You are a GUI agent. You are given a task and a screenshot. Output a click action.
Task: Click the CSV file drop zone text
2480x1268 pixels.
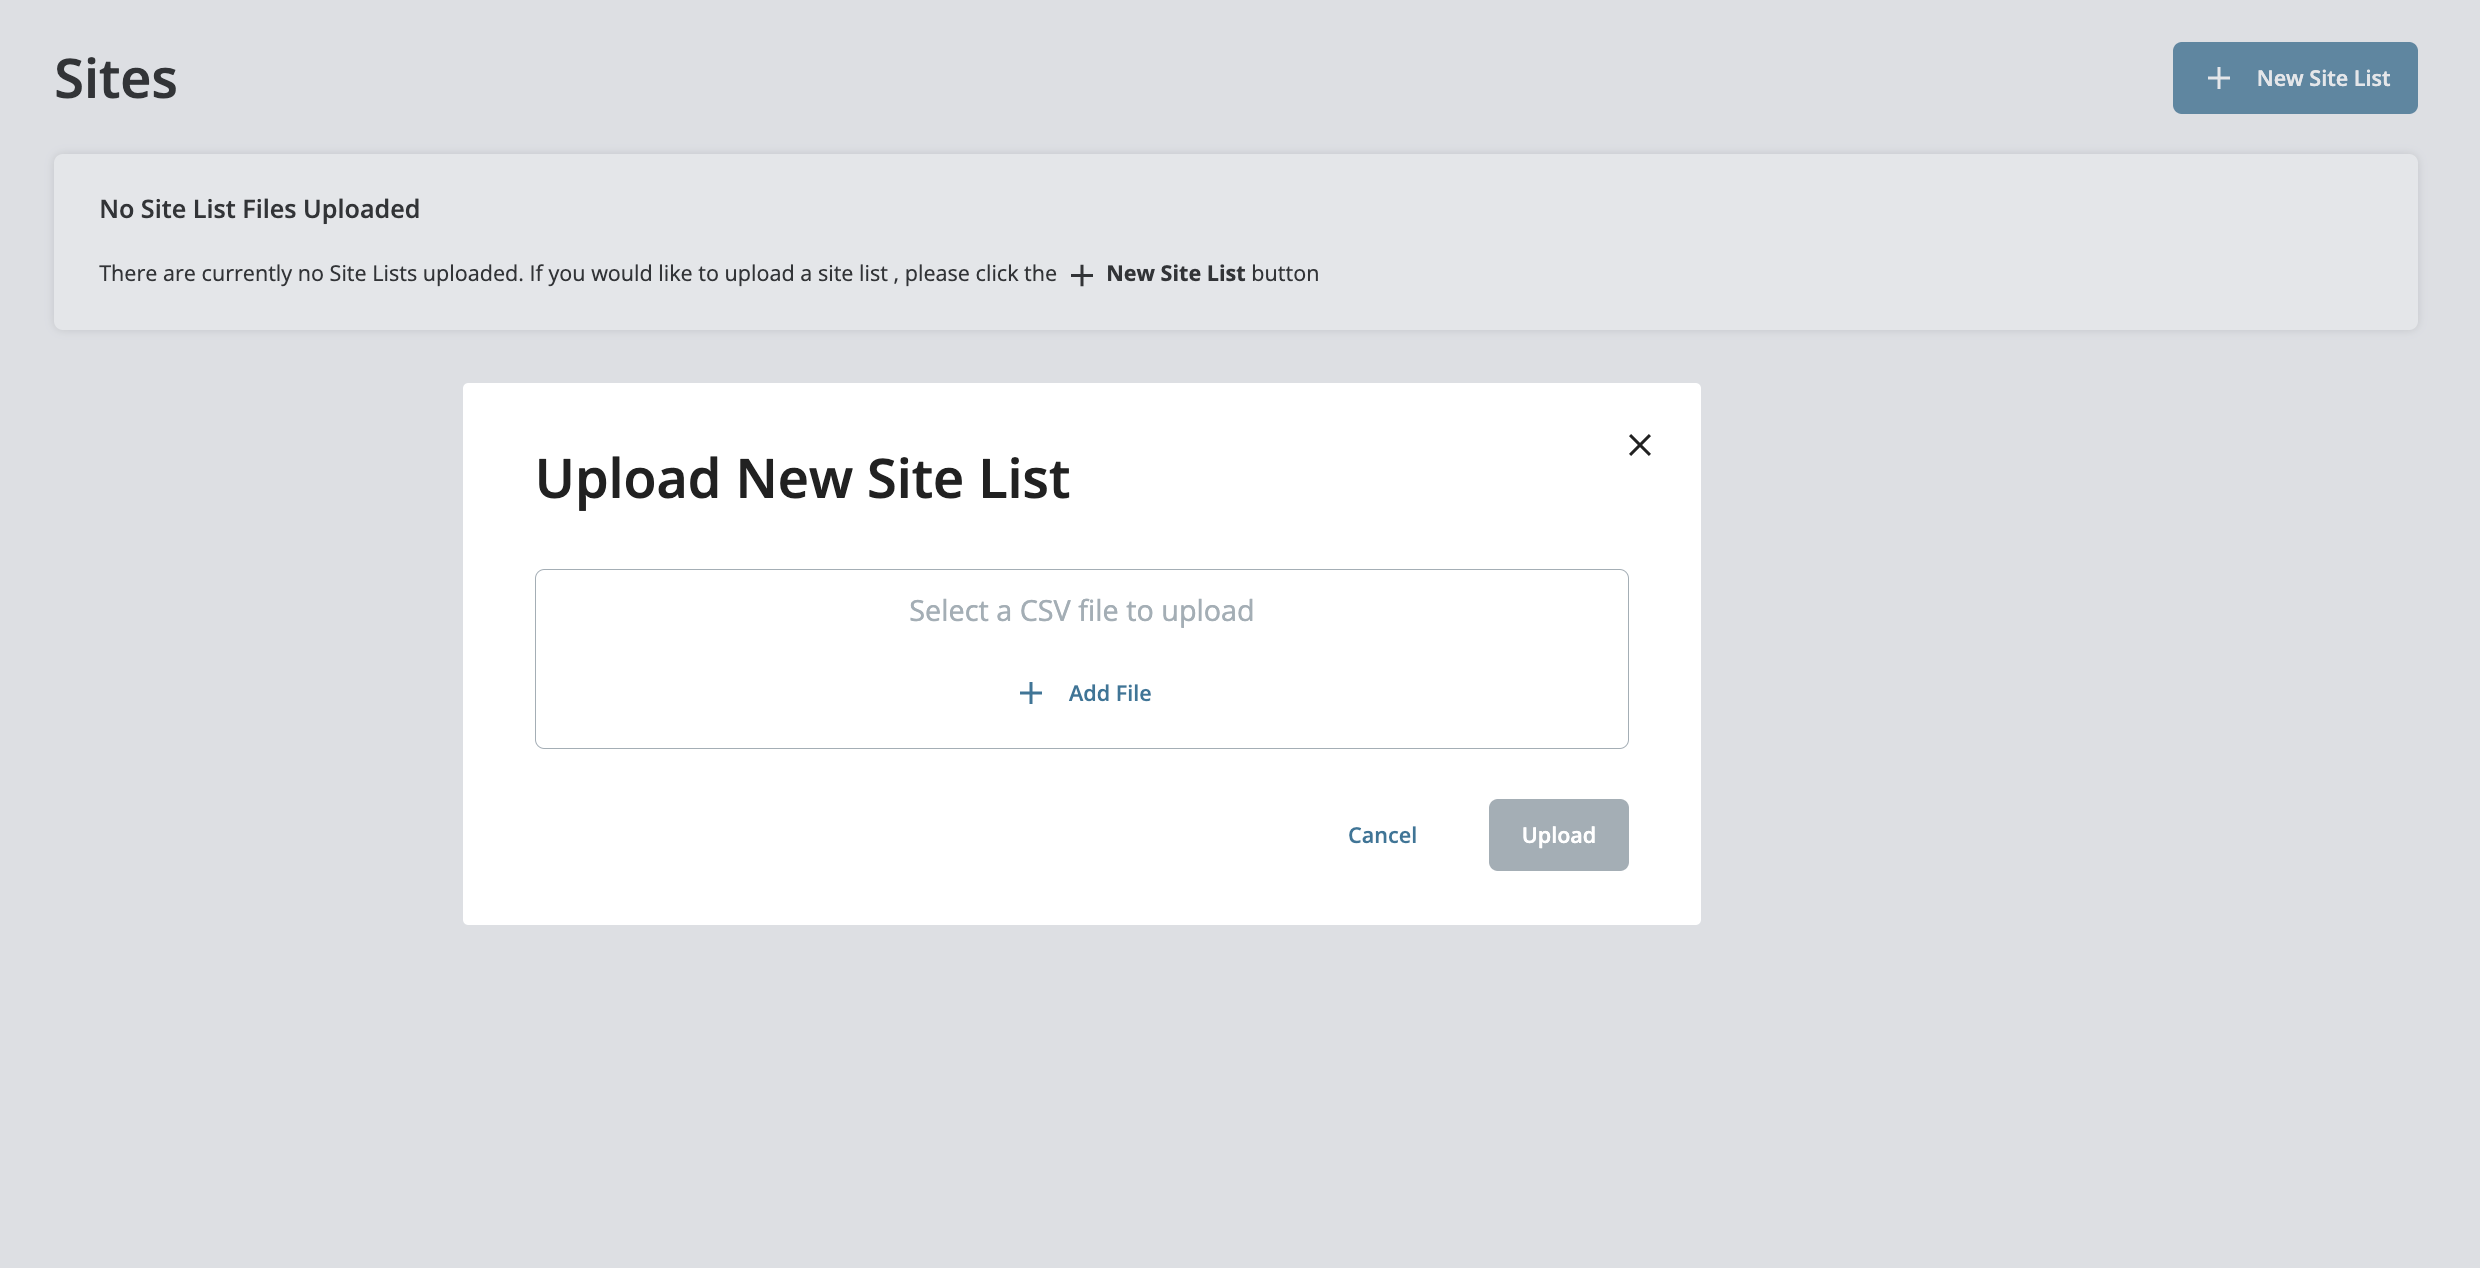(x=1081, y=610)
